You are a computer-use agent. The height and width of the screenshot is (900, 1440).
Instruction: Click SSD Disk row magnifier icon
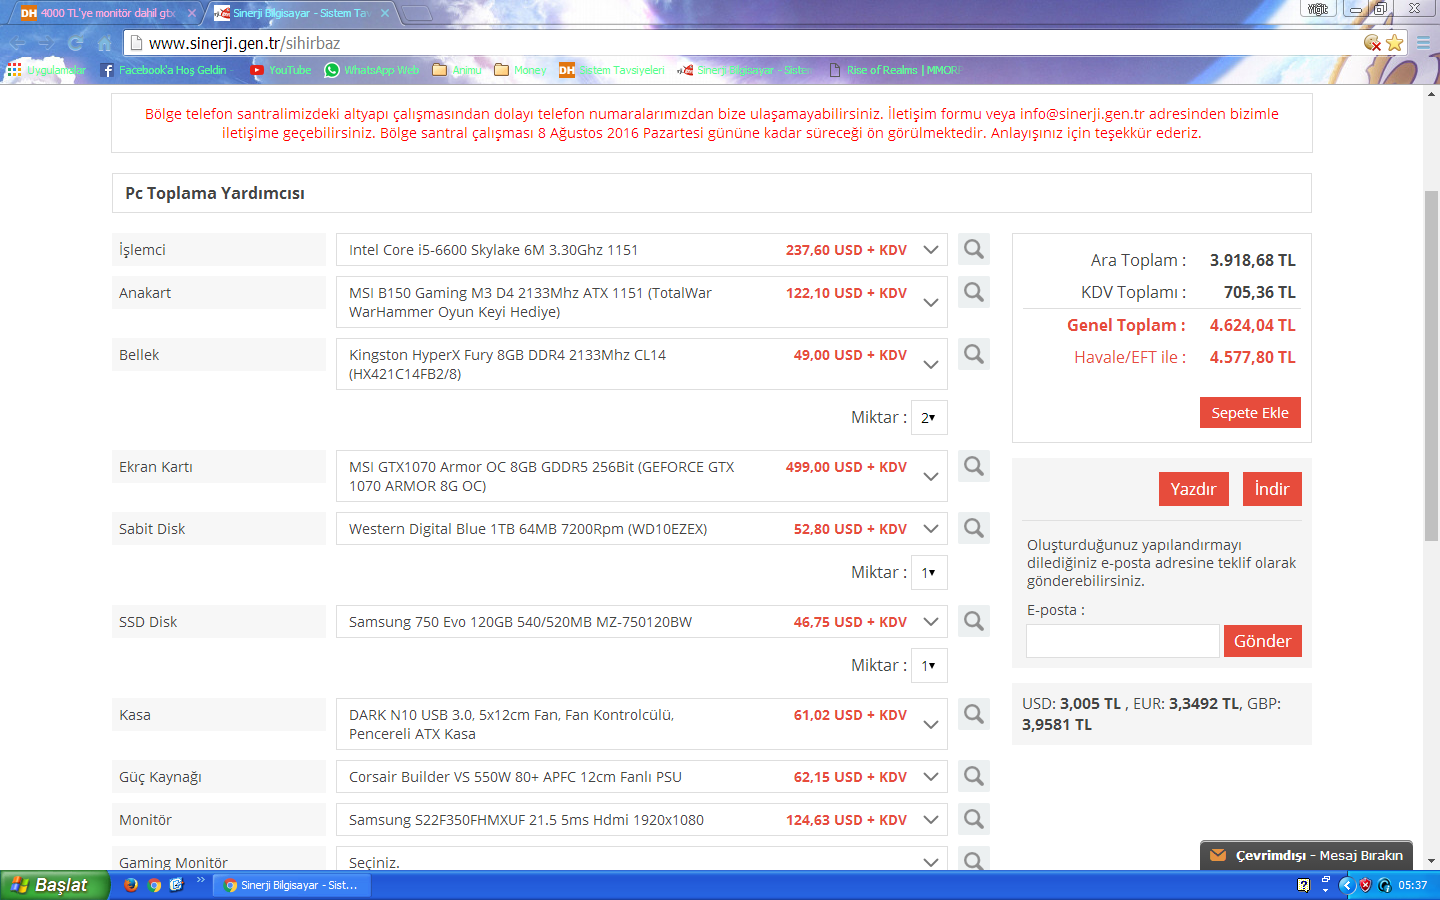click(974, 621)
